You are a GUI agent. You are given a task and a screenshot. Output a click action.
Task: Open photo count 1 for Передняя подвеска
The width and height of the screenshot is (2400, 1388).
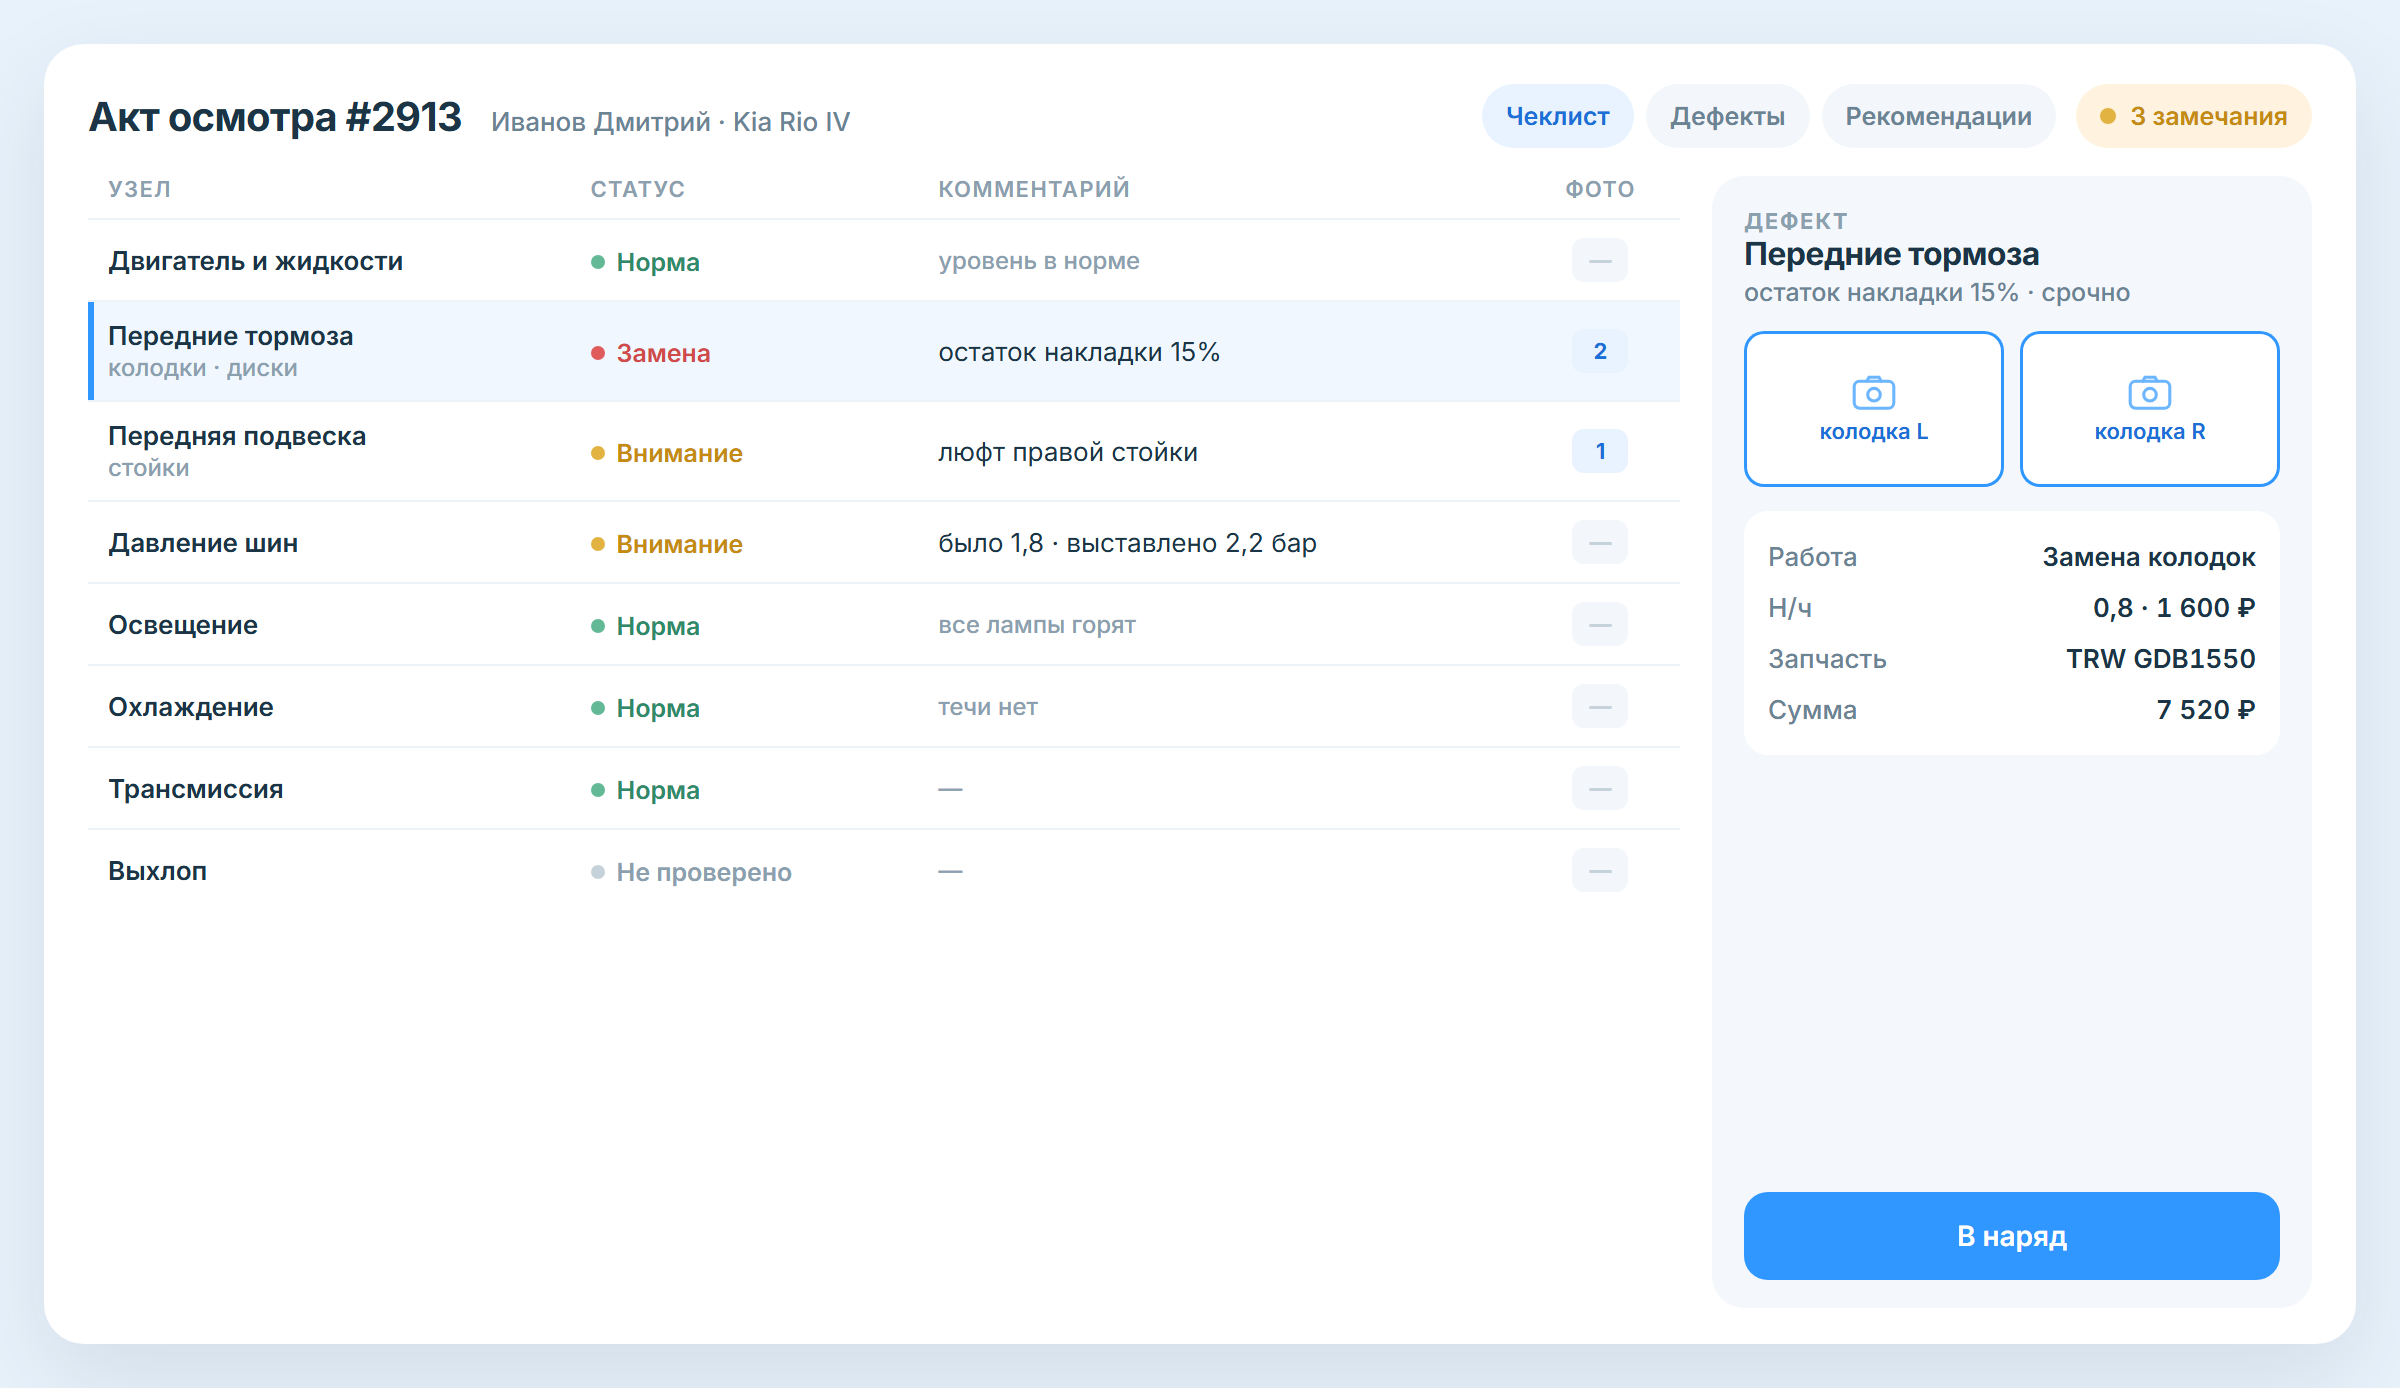coord(1599,451)
